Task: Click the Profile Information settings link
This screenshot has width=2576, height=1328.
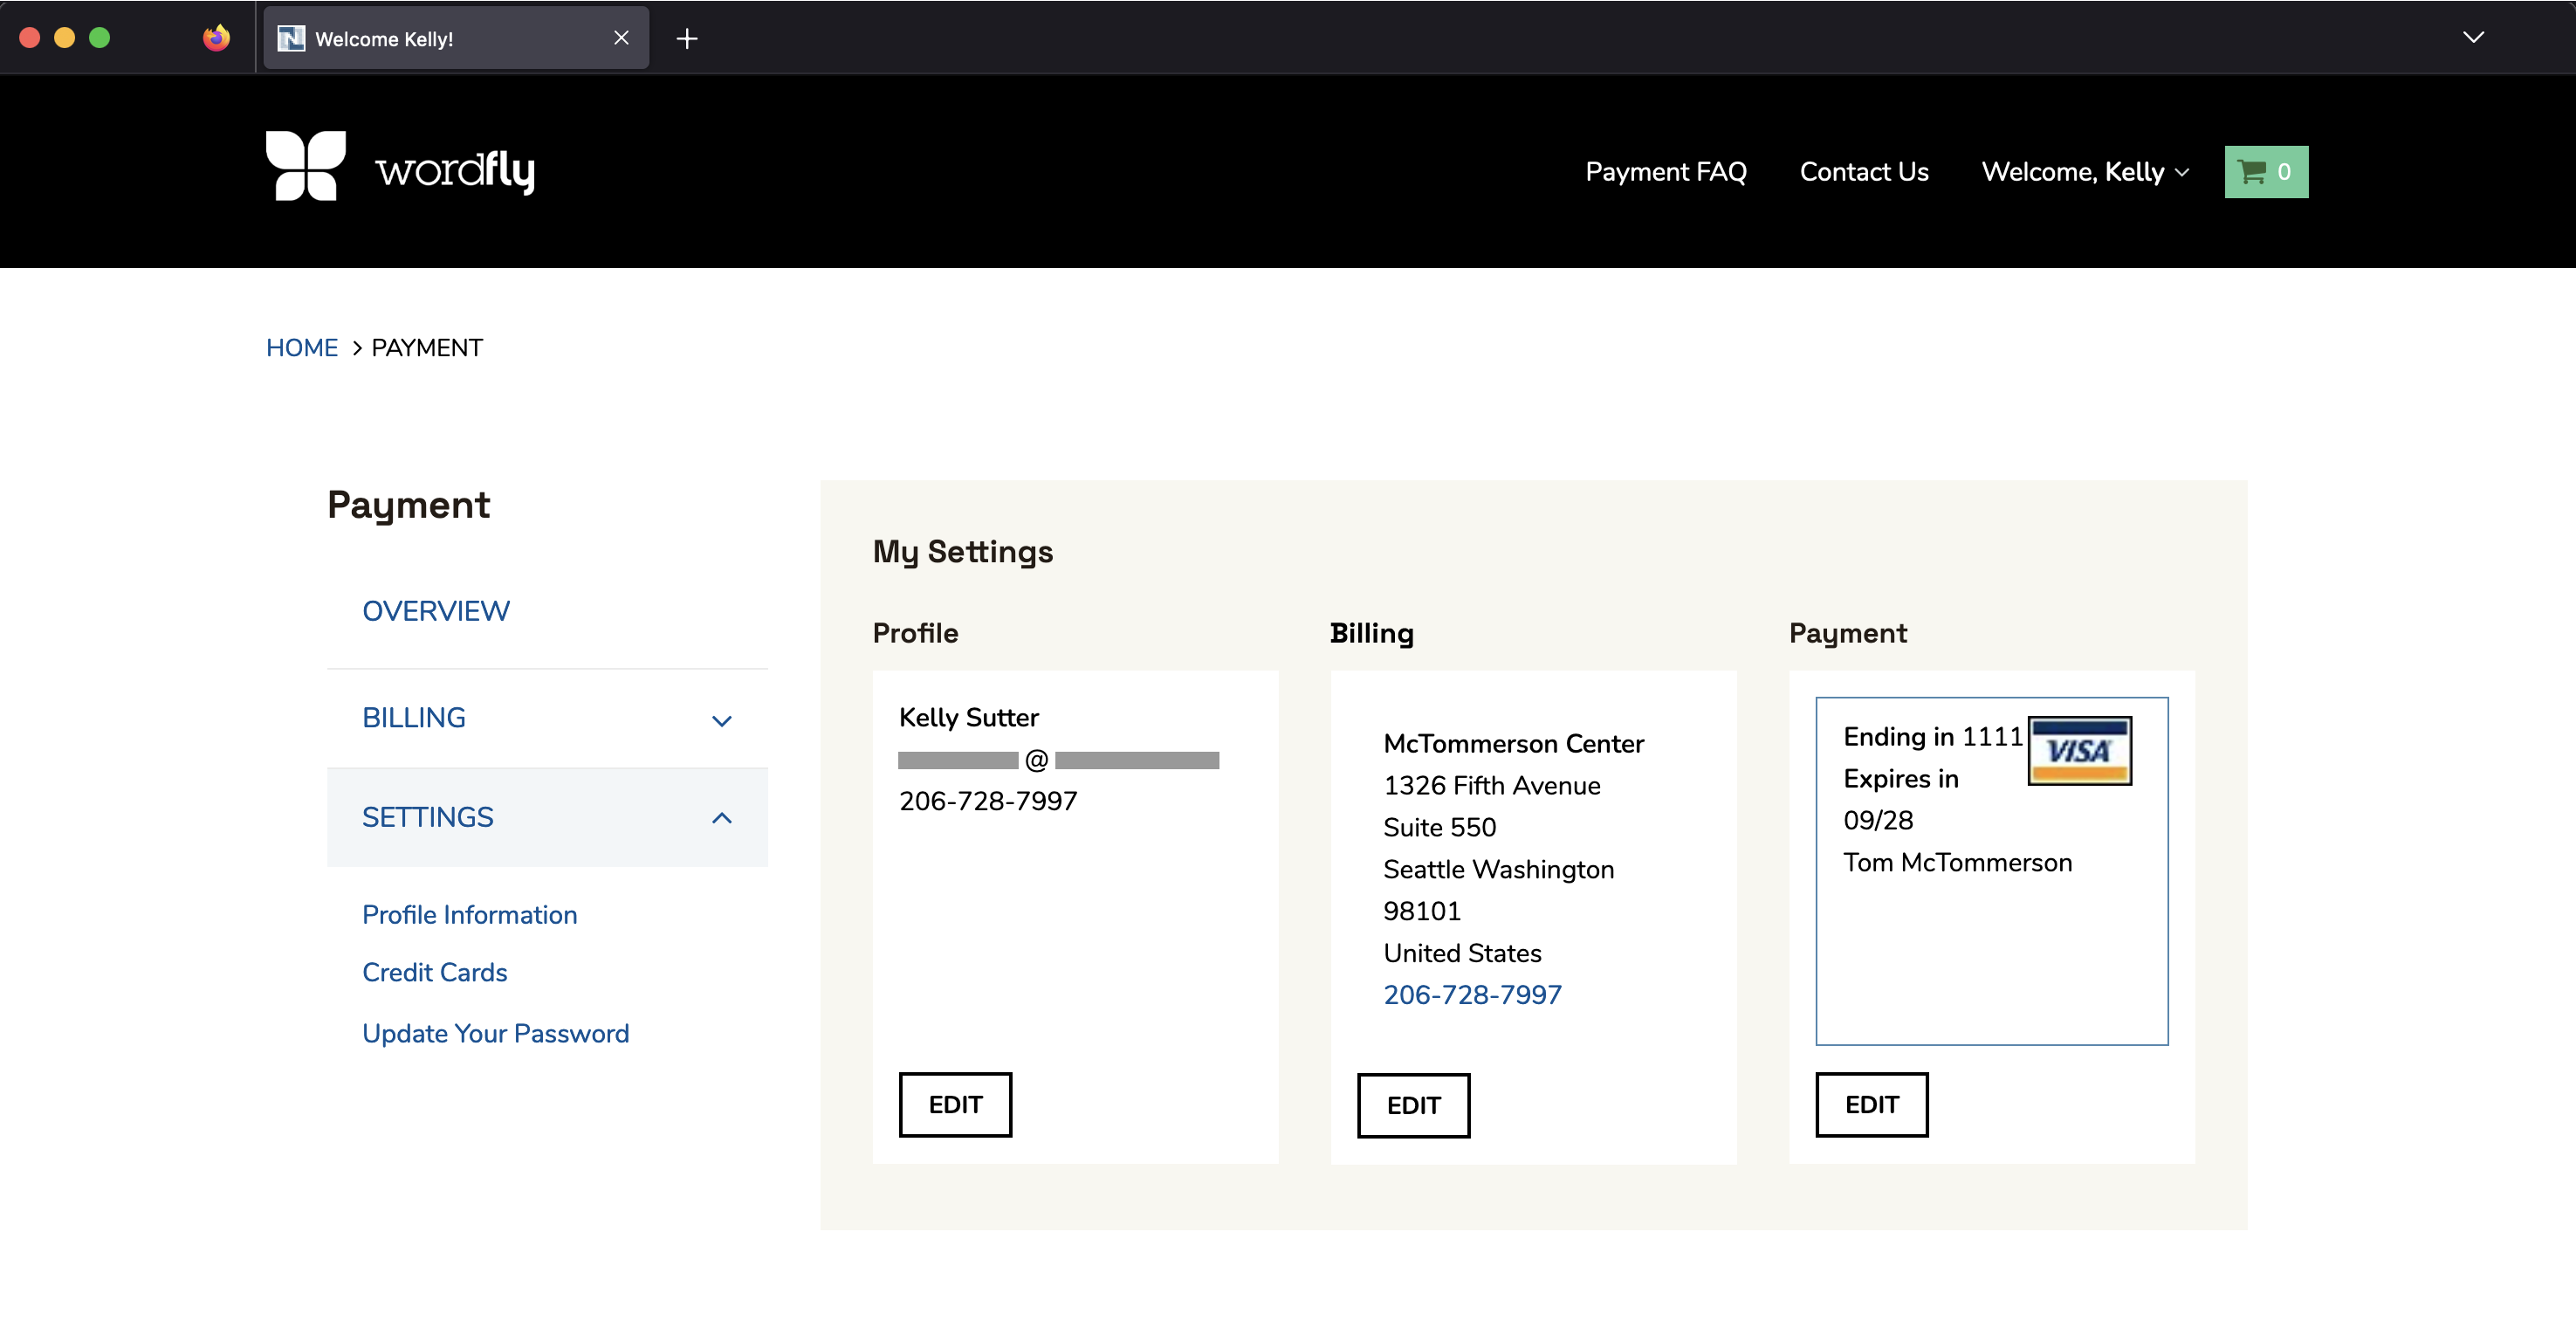Action: 469,915
